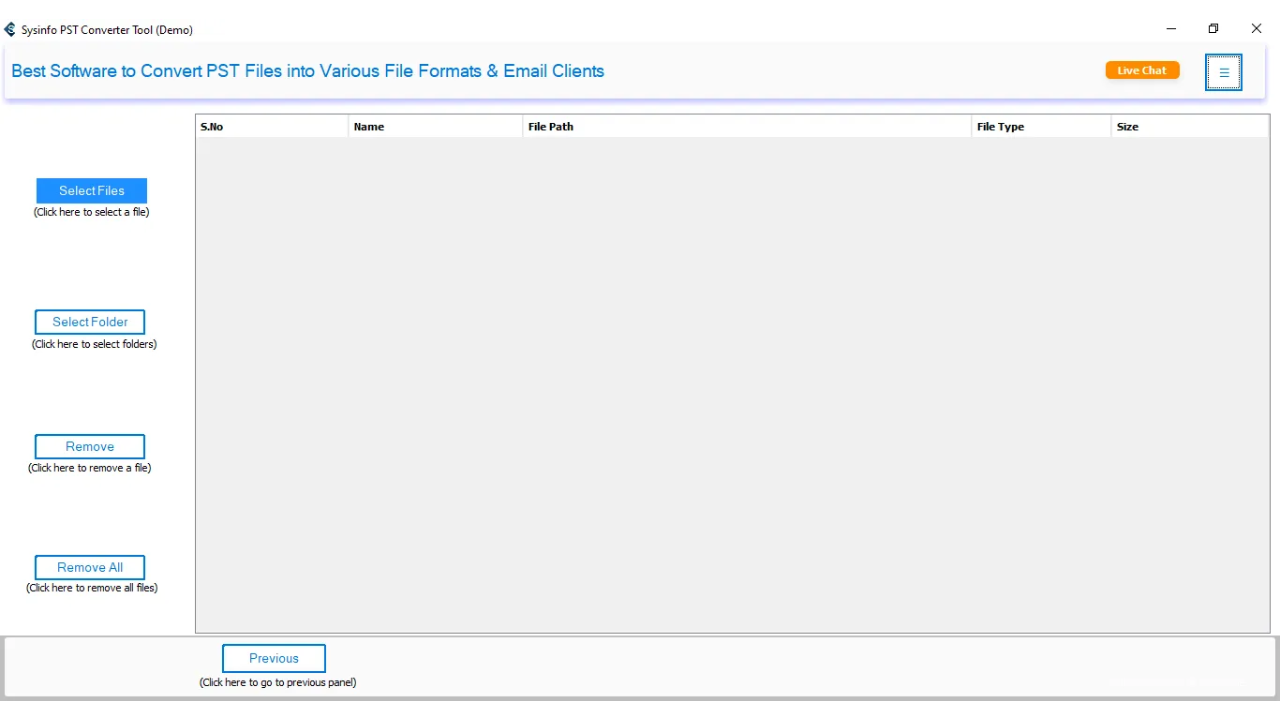1280x720 pixels.
Task: Click the Select Files button
Action: [x=92, y=191]
